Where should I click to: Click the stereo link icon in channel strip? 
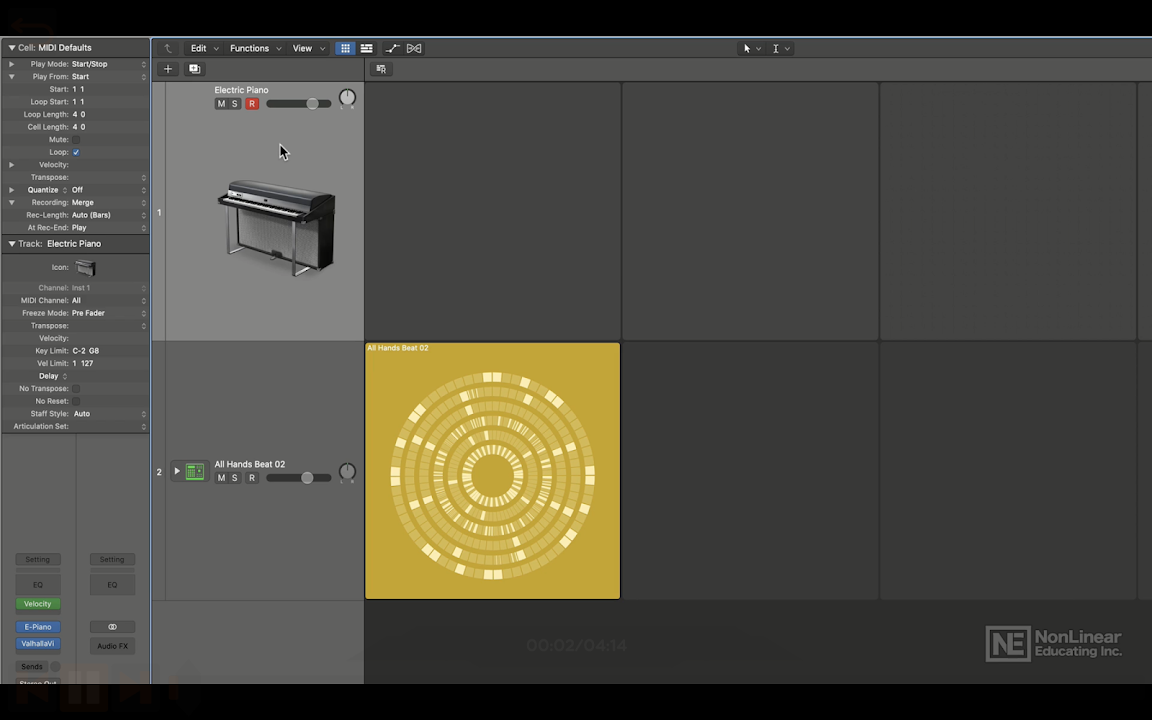tap(112, 627)
